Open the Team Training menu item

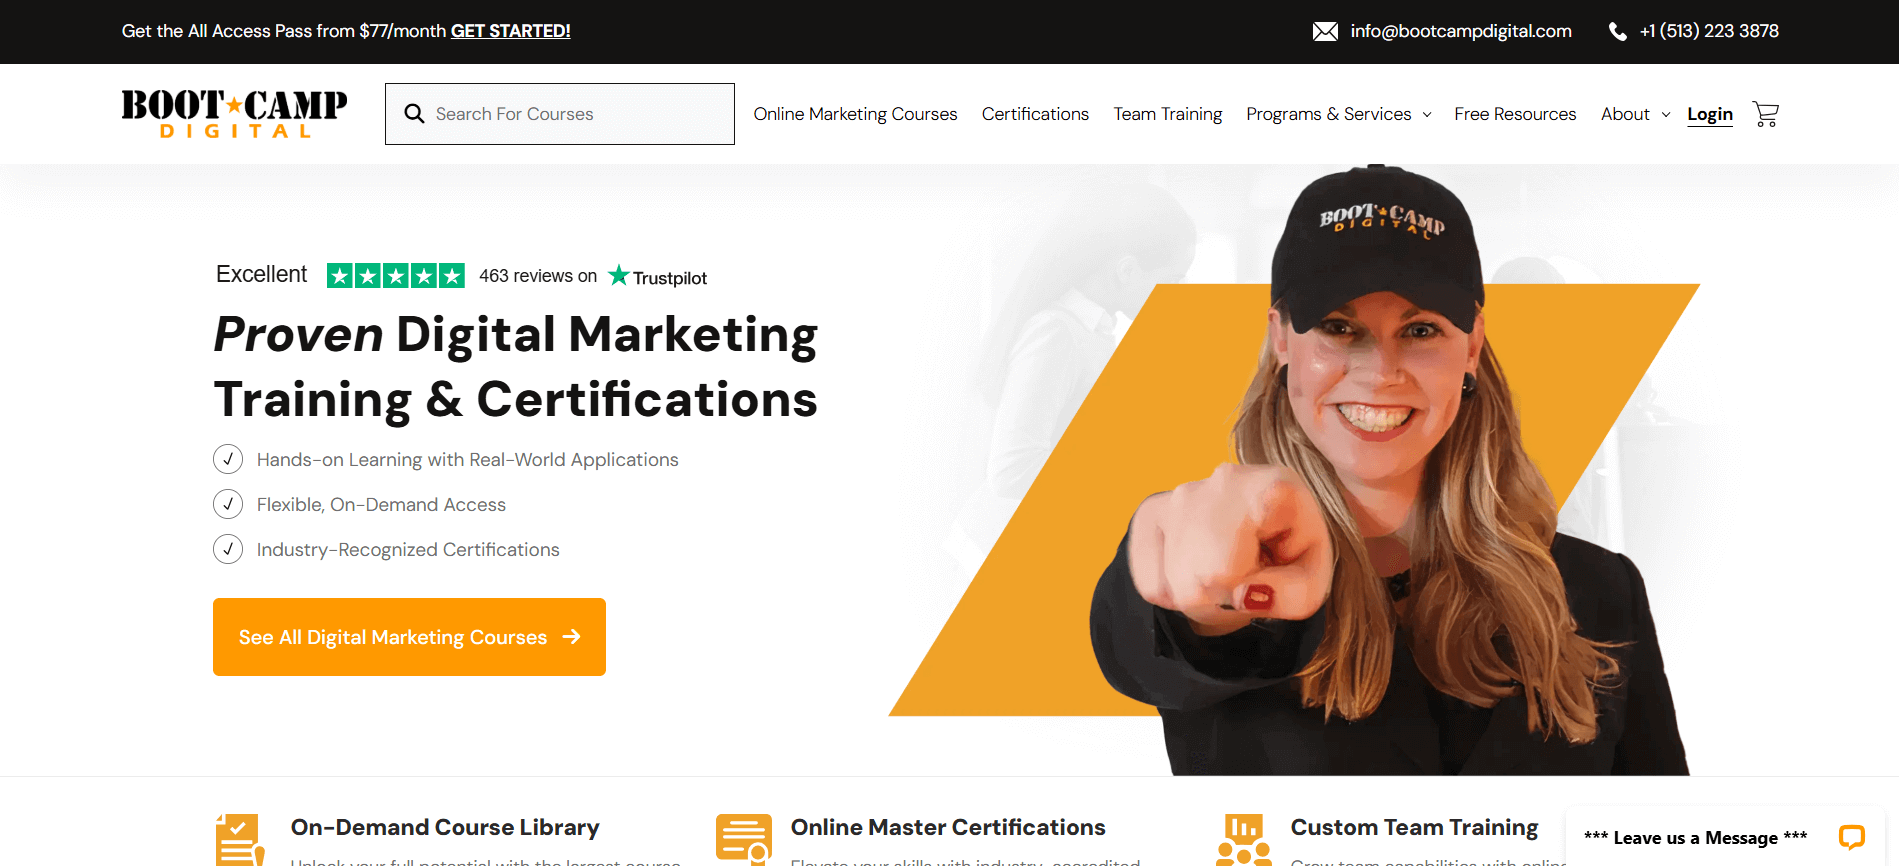point(1168,114)
